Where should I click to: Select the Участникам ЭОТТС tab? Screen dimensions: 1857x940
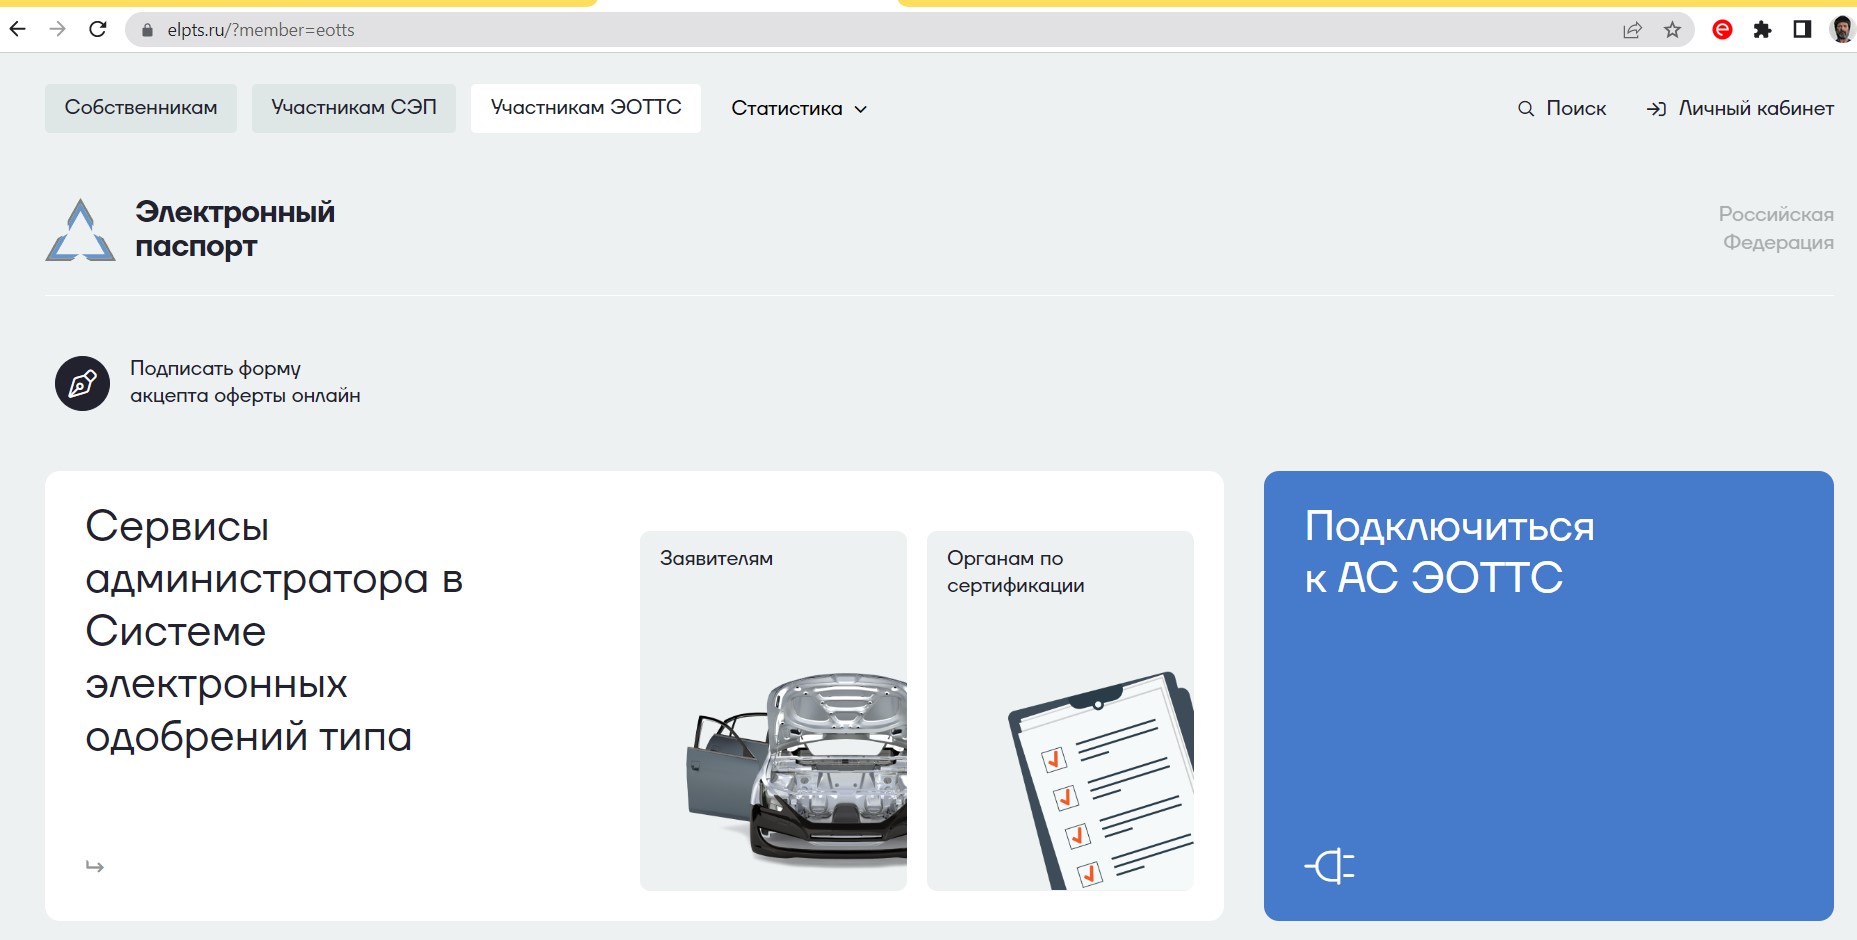point(586,108)
